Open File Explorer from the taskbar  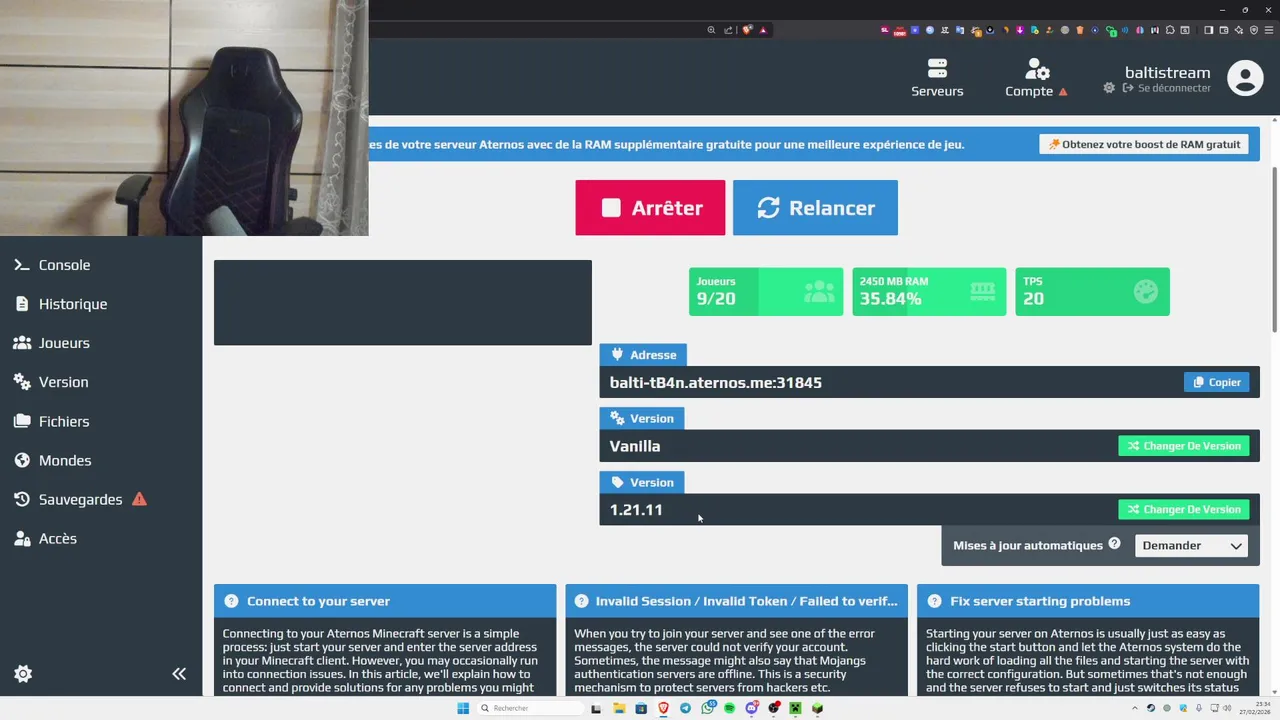click(x=619, y=708)
